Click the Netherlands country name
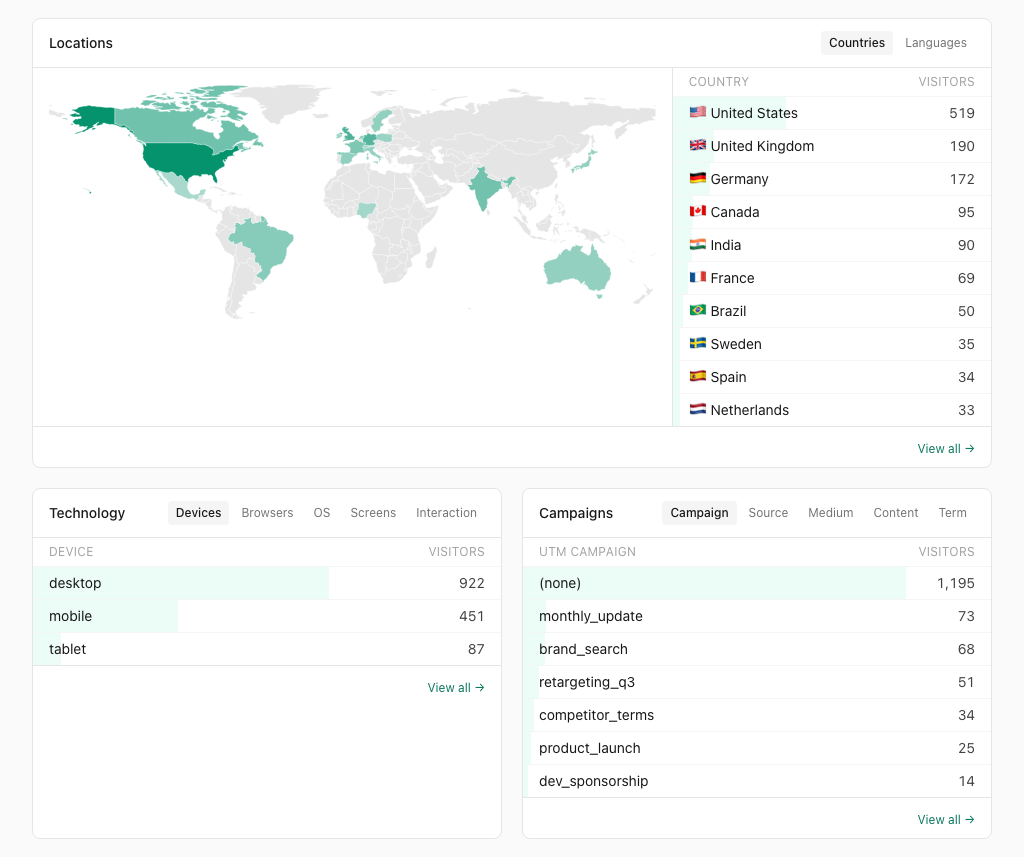 pyautogui.click(x=750, y=410)
